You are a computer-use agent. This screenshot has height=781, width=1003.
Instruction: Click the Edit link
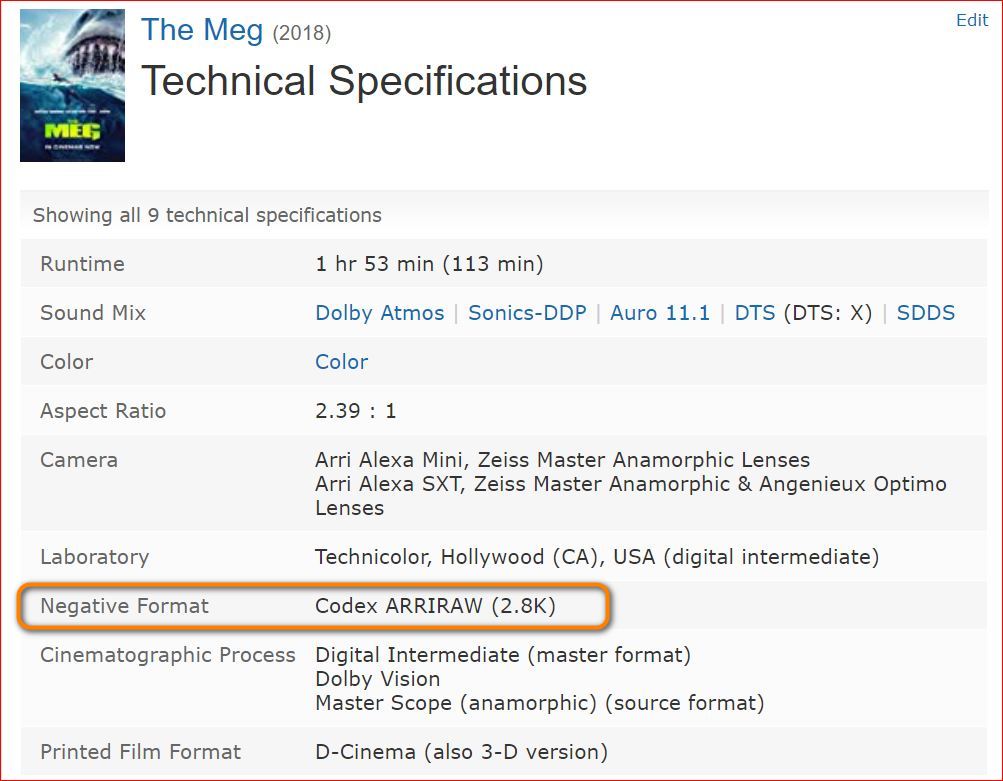972,20
